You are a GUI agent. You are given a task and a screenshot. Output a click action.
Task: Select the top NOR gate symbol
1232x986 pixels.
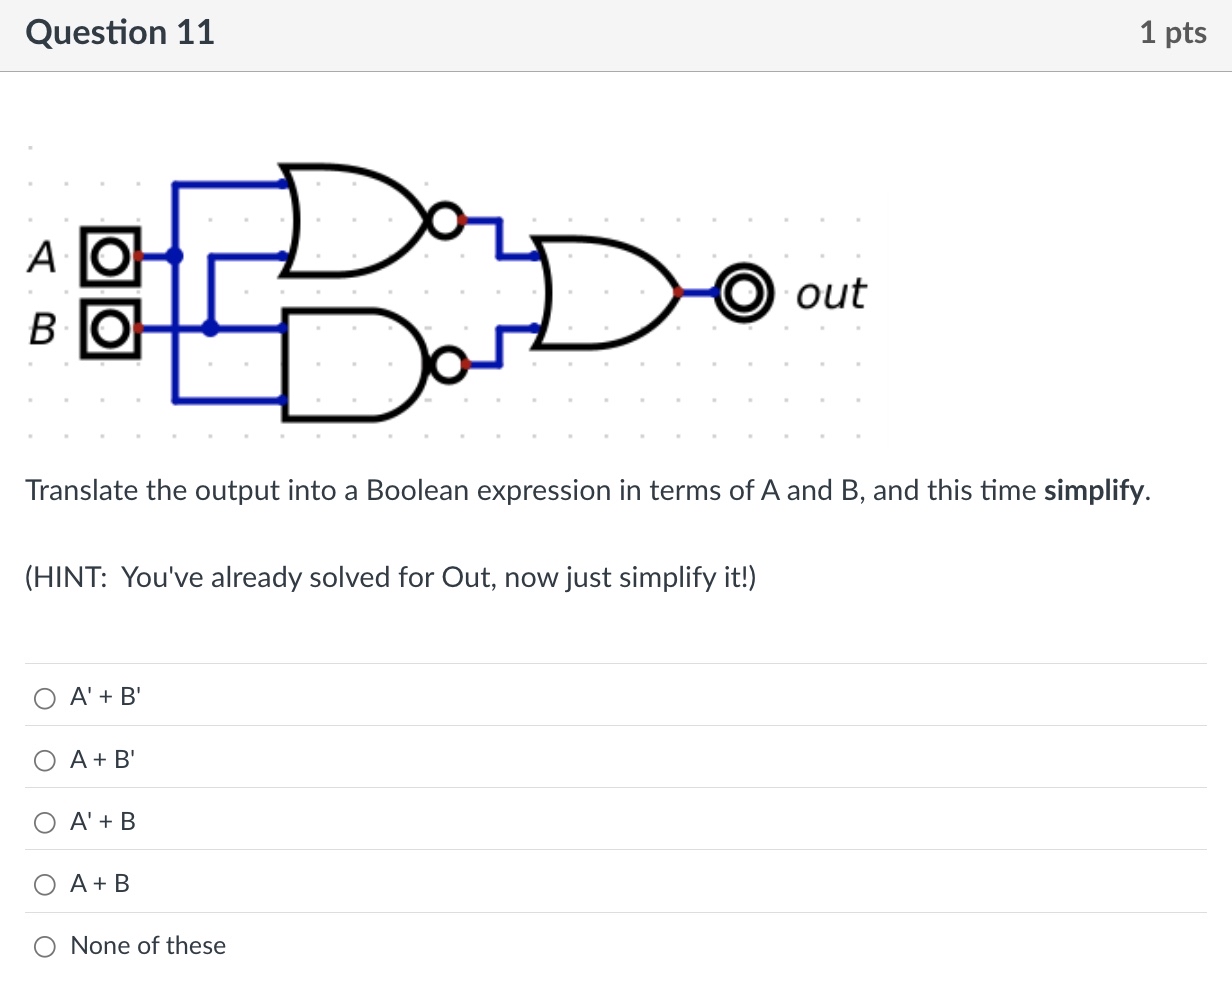pos(350,220)
